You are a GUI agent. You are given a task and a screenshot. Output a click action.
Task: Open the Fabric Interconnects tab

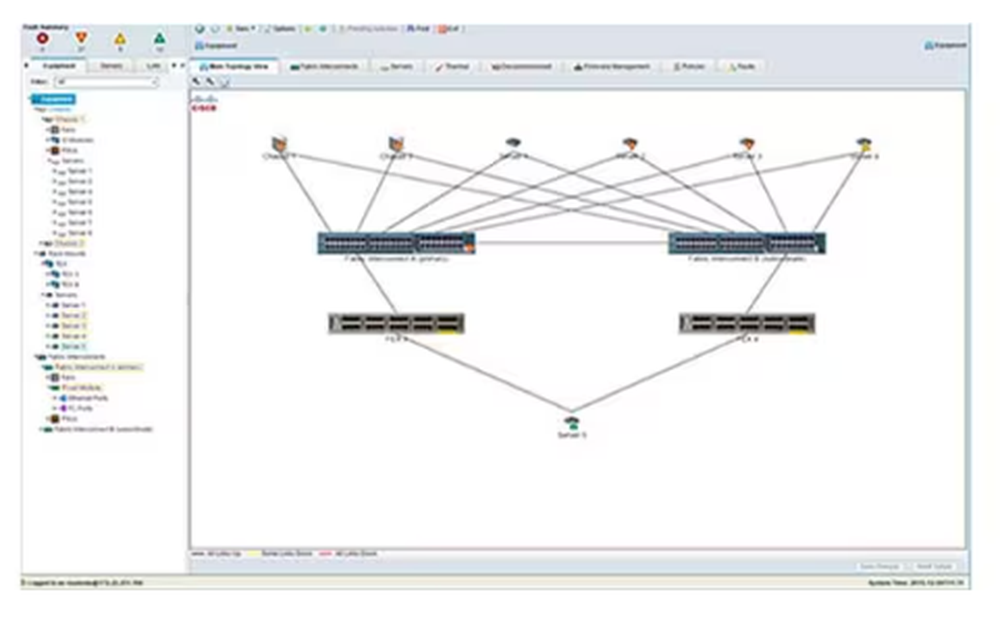(x=325, y=66)
